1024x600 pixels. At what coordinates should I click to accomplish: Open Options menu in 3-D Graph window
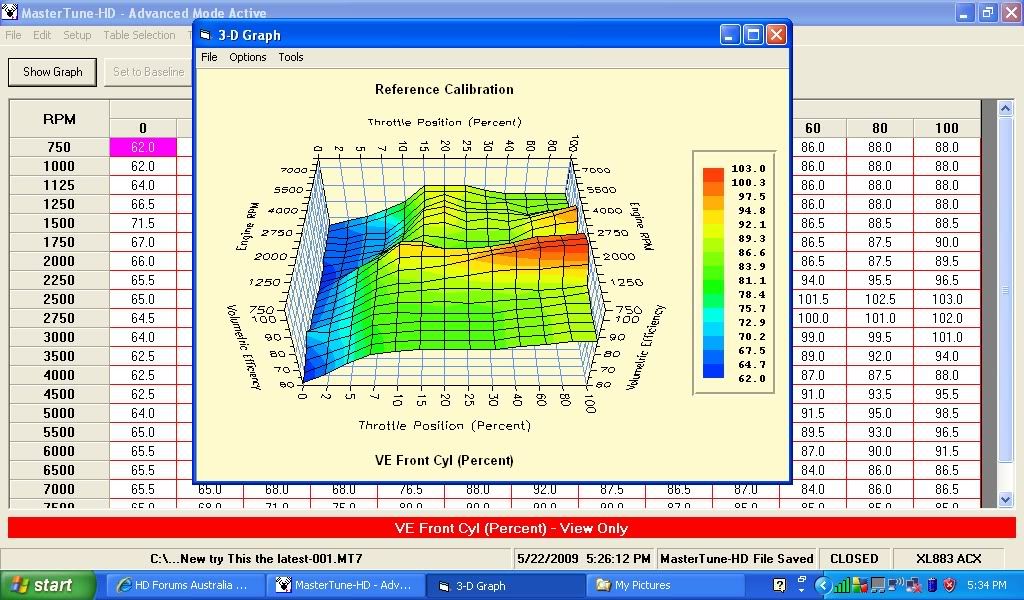(248, 57)
